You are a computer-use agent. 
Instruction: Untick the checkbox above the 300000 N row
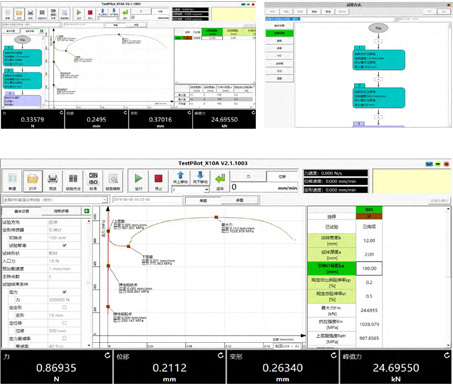(64, 292)
